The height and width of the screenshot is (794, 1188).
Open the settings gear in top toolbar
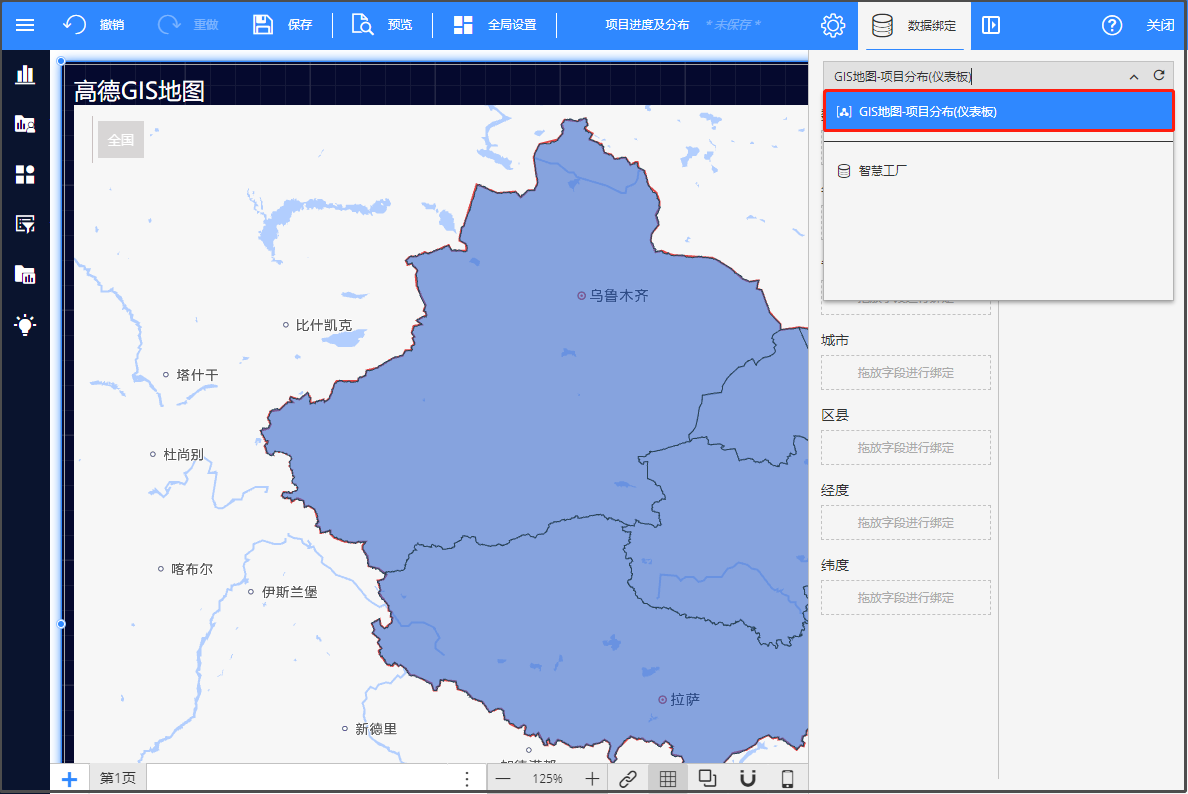click(x=833, y=25)
